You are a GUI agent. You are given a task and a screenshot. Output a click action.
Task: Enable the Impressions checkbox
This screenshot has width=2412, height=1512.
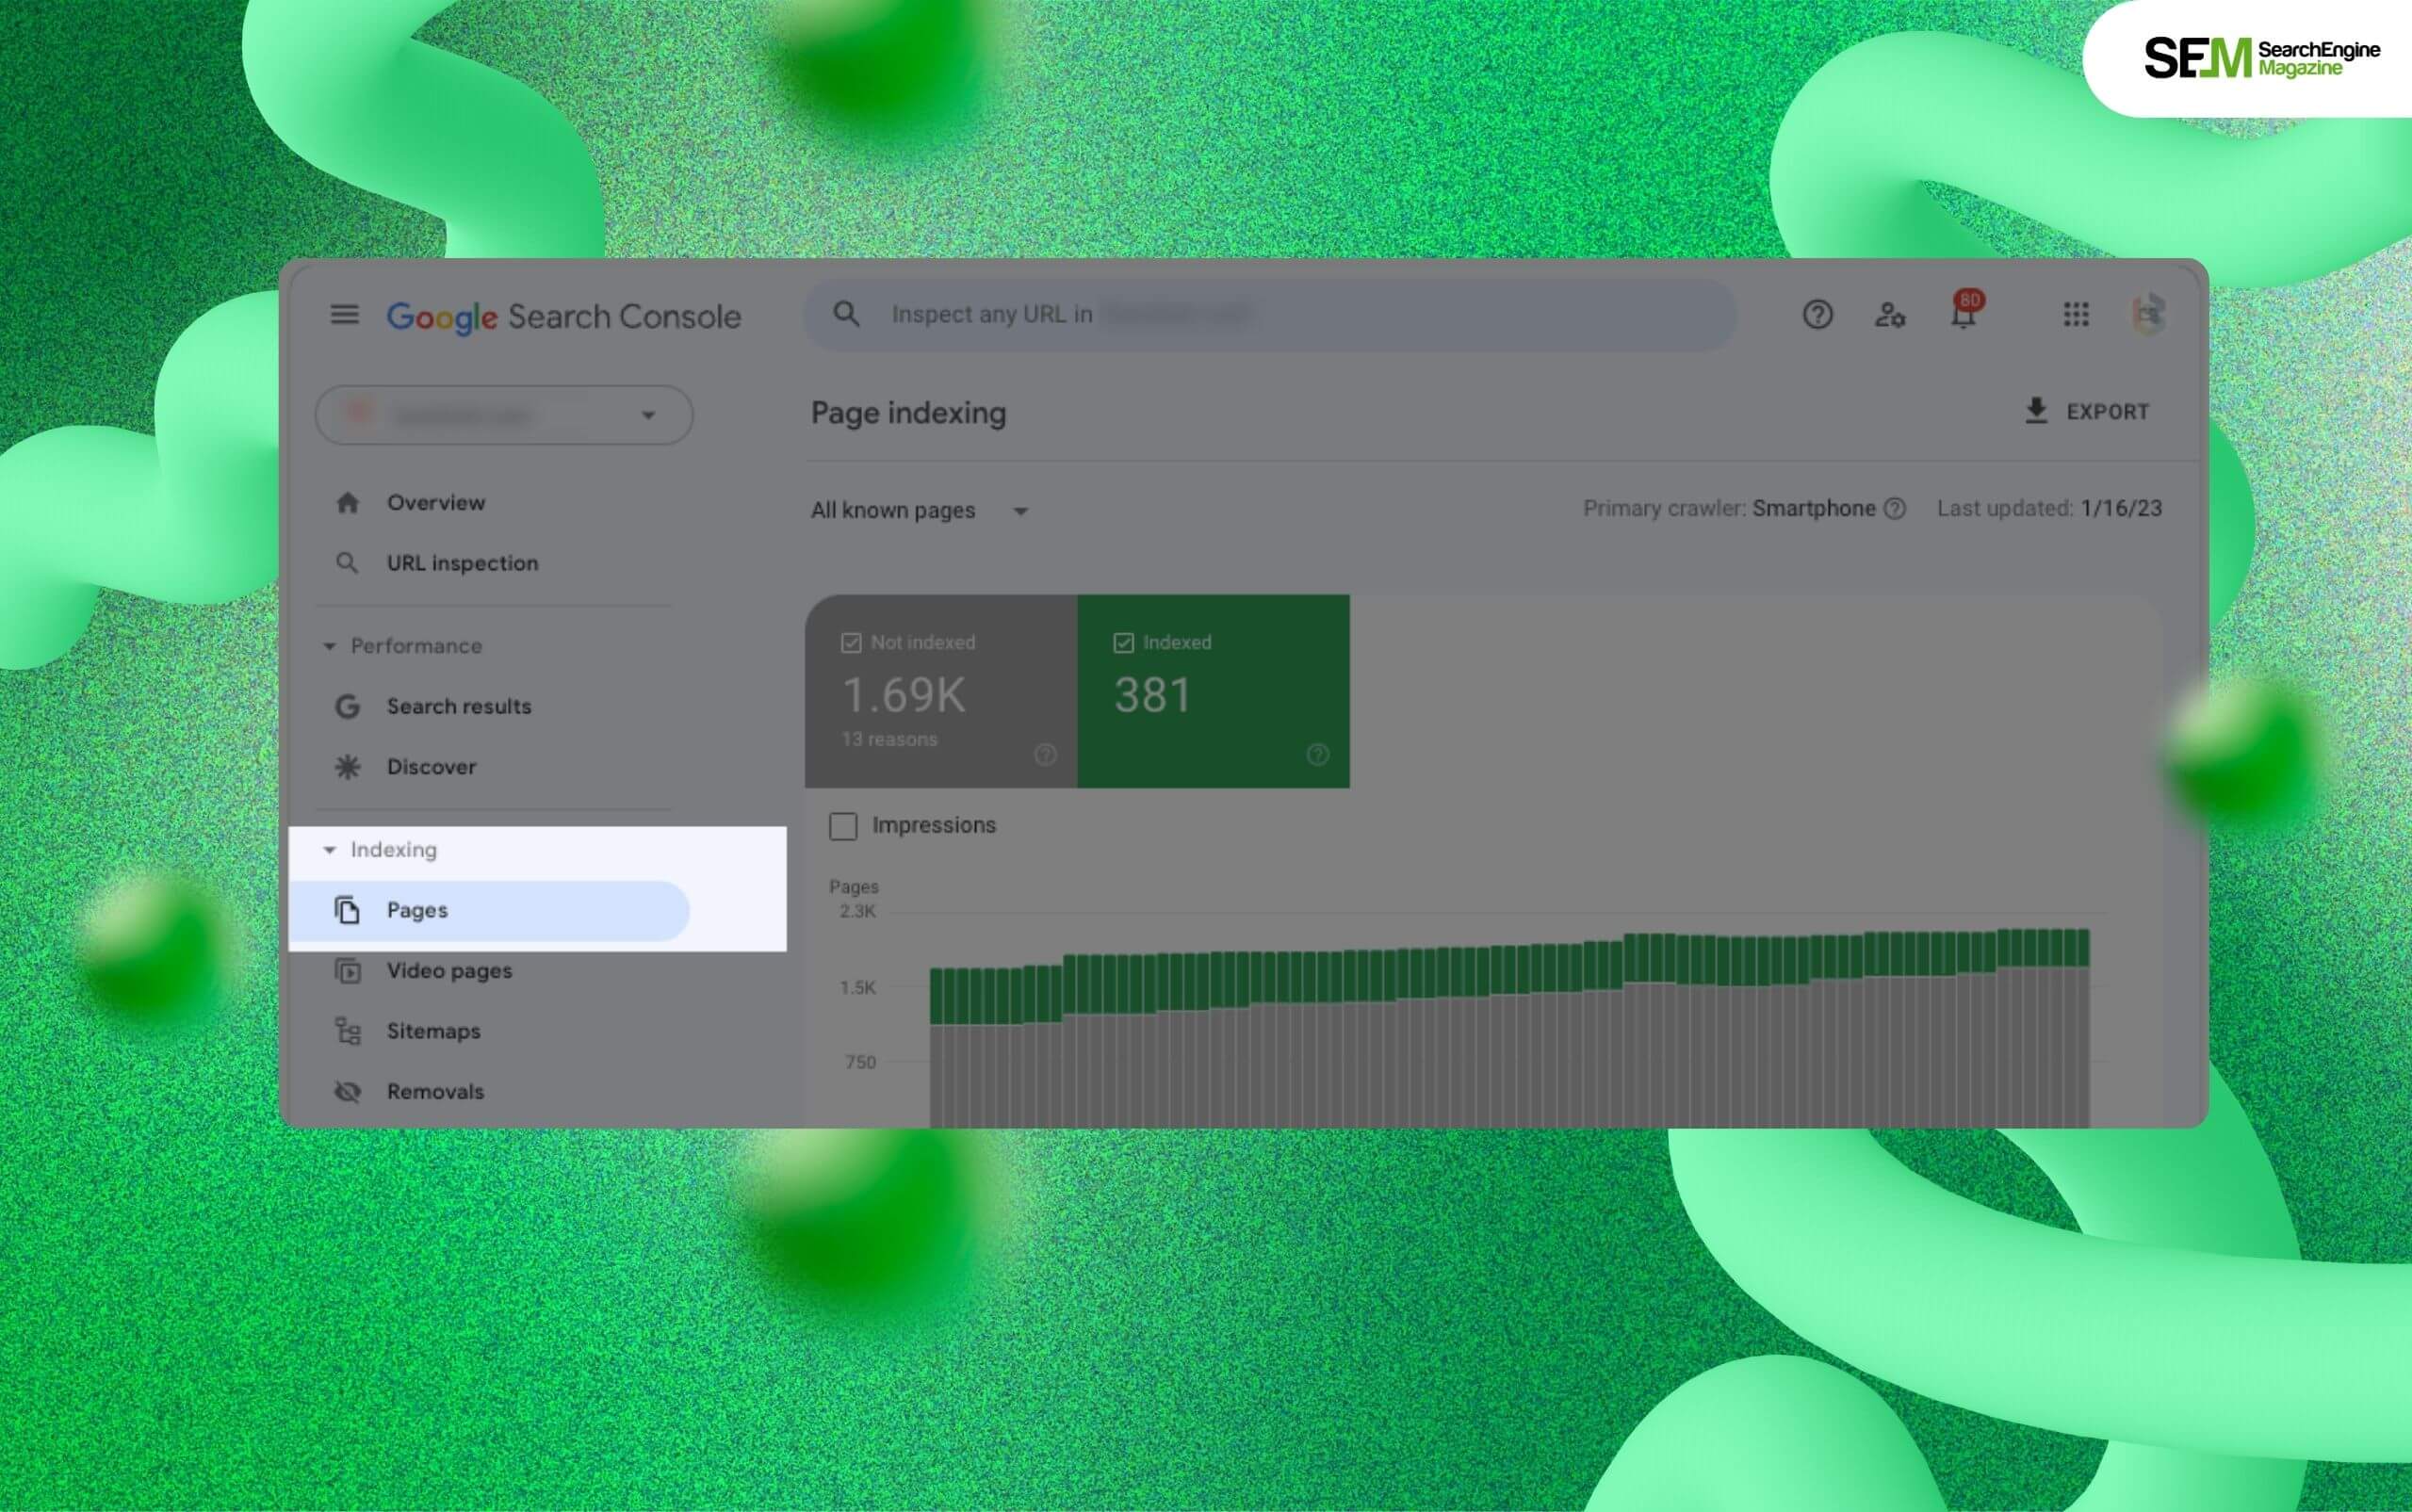(x=843, y=826)
